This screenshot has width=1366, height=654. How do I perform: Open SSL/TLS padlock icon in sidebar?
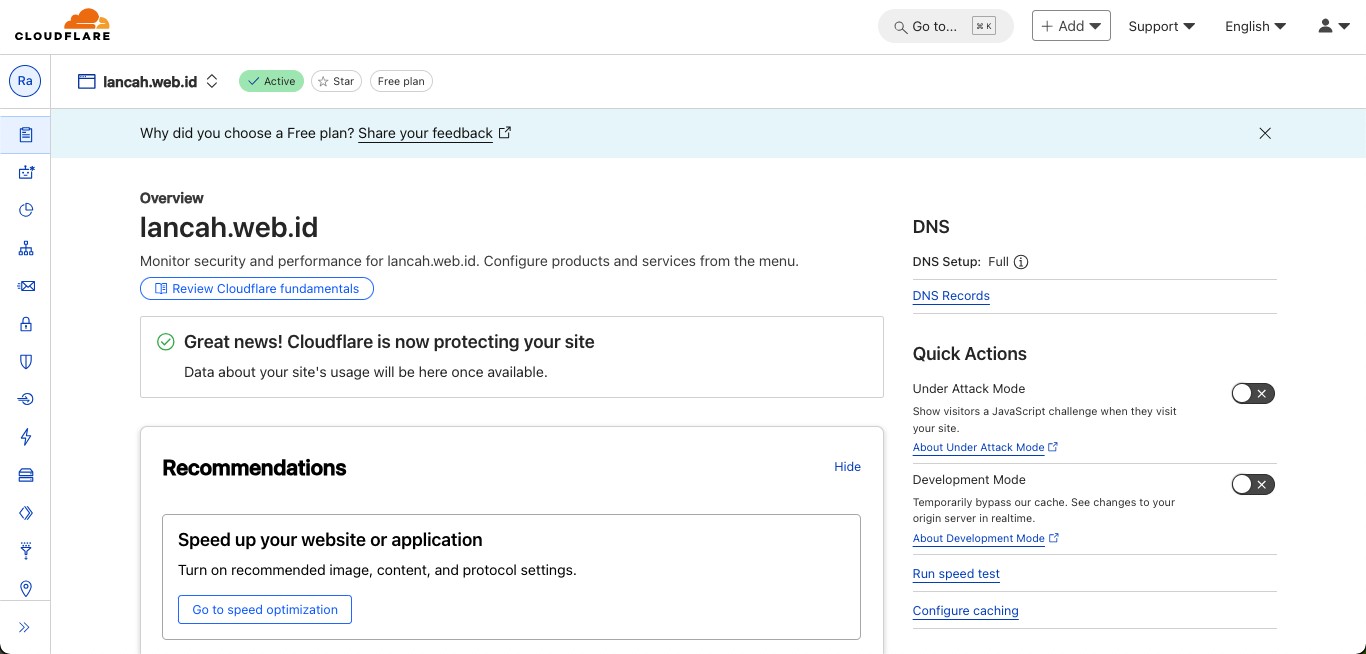[26, 324]
